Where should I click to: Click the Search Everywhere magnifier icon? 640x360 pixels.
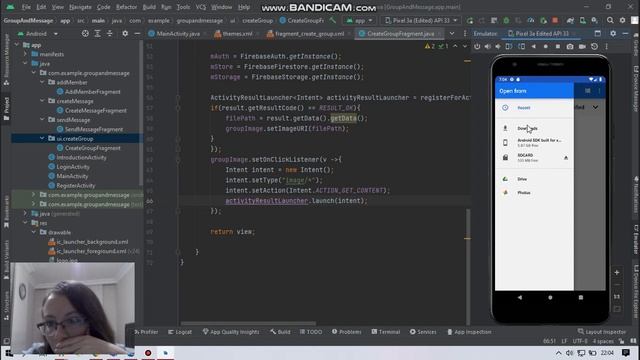[610, 20]
